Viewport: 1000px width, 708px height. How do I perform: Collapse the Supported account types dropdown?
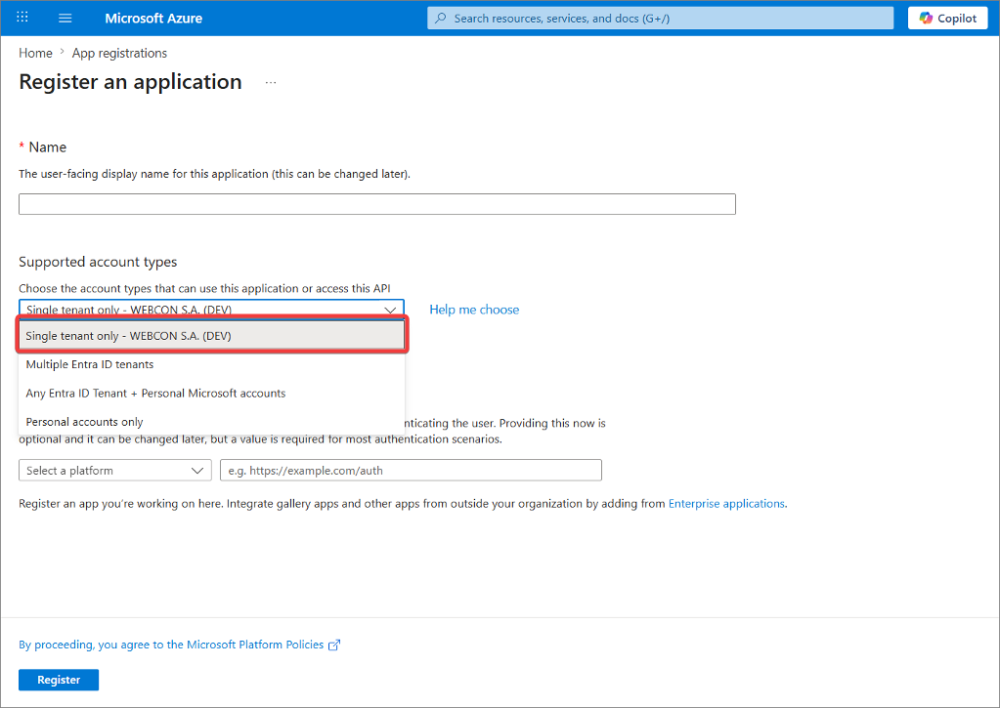389,309
